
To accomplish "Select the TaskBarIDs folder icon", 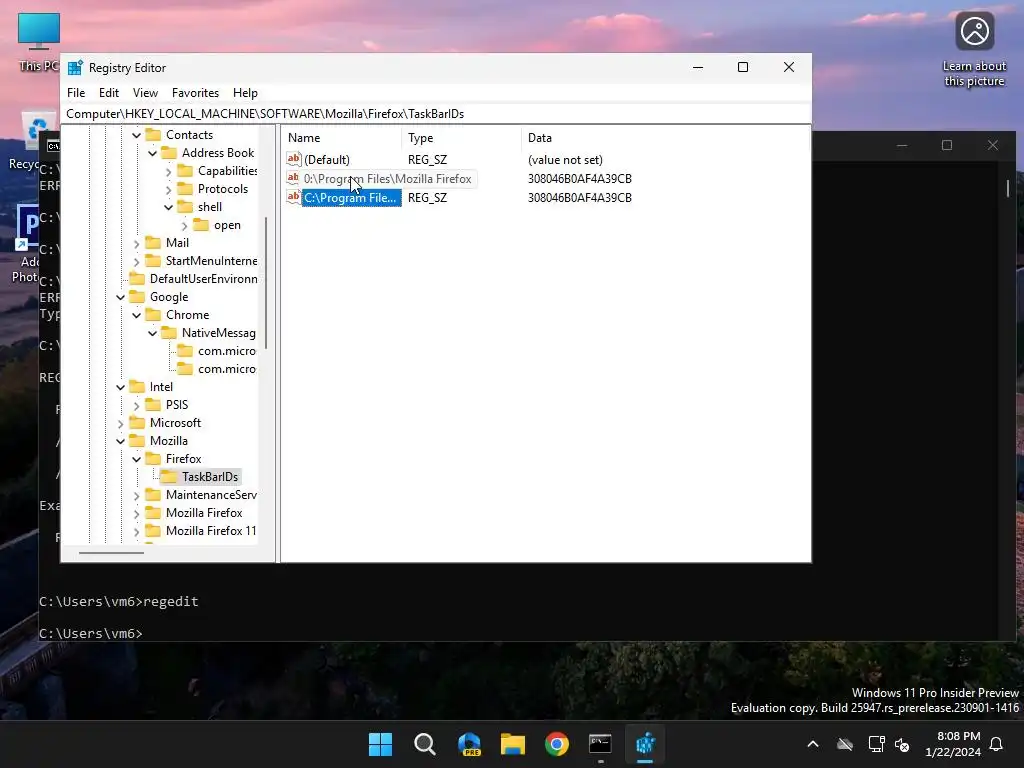I will 169,477.
